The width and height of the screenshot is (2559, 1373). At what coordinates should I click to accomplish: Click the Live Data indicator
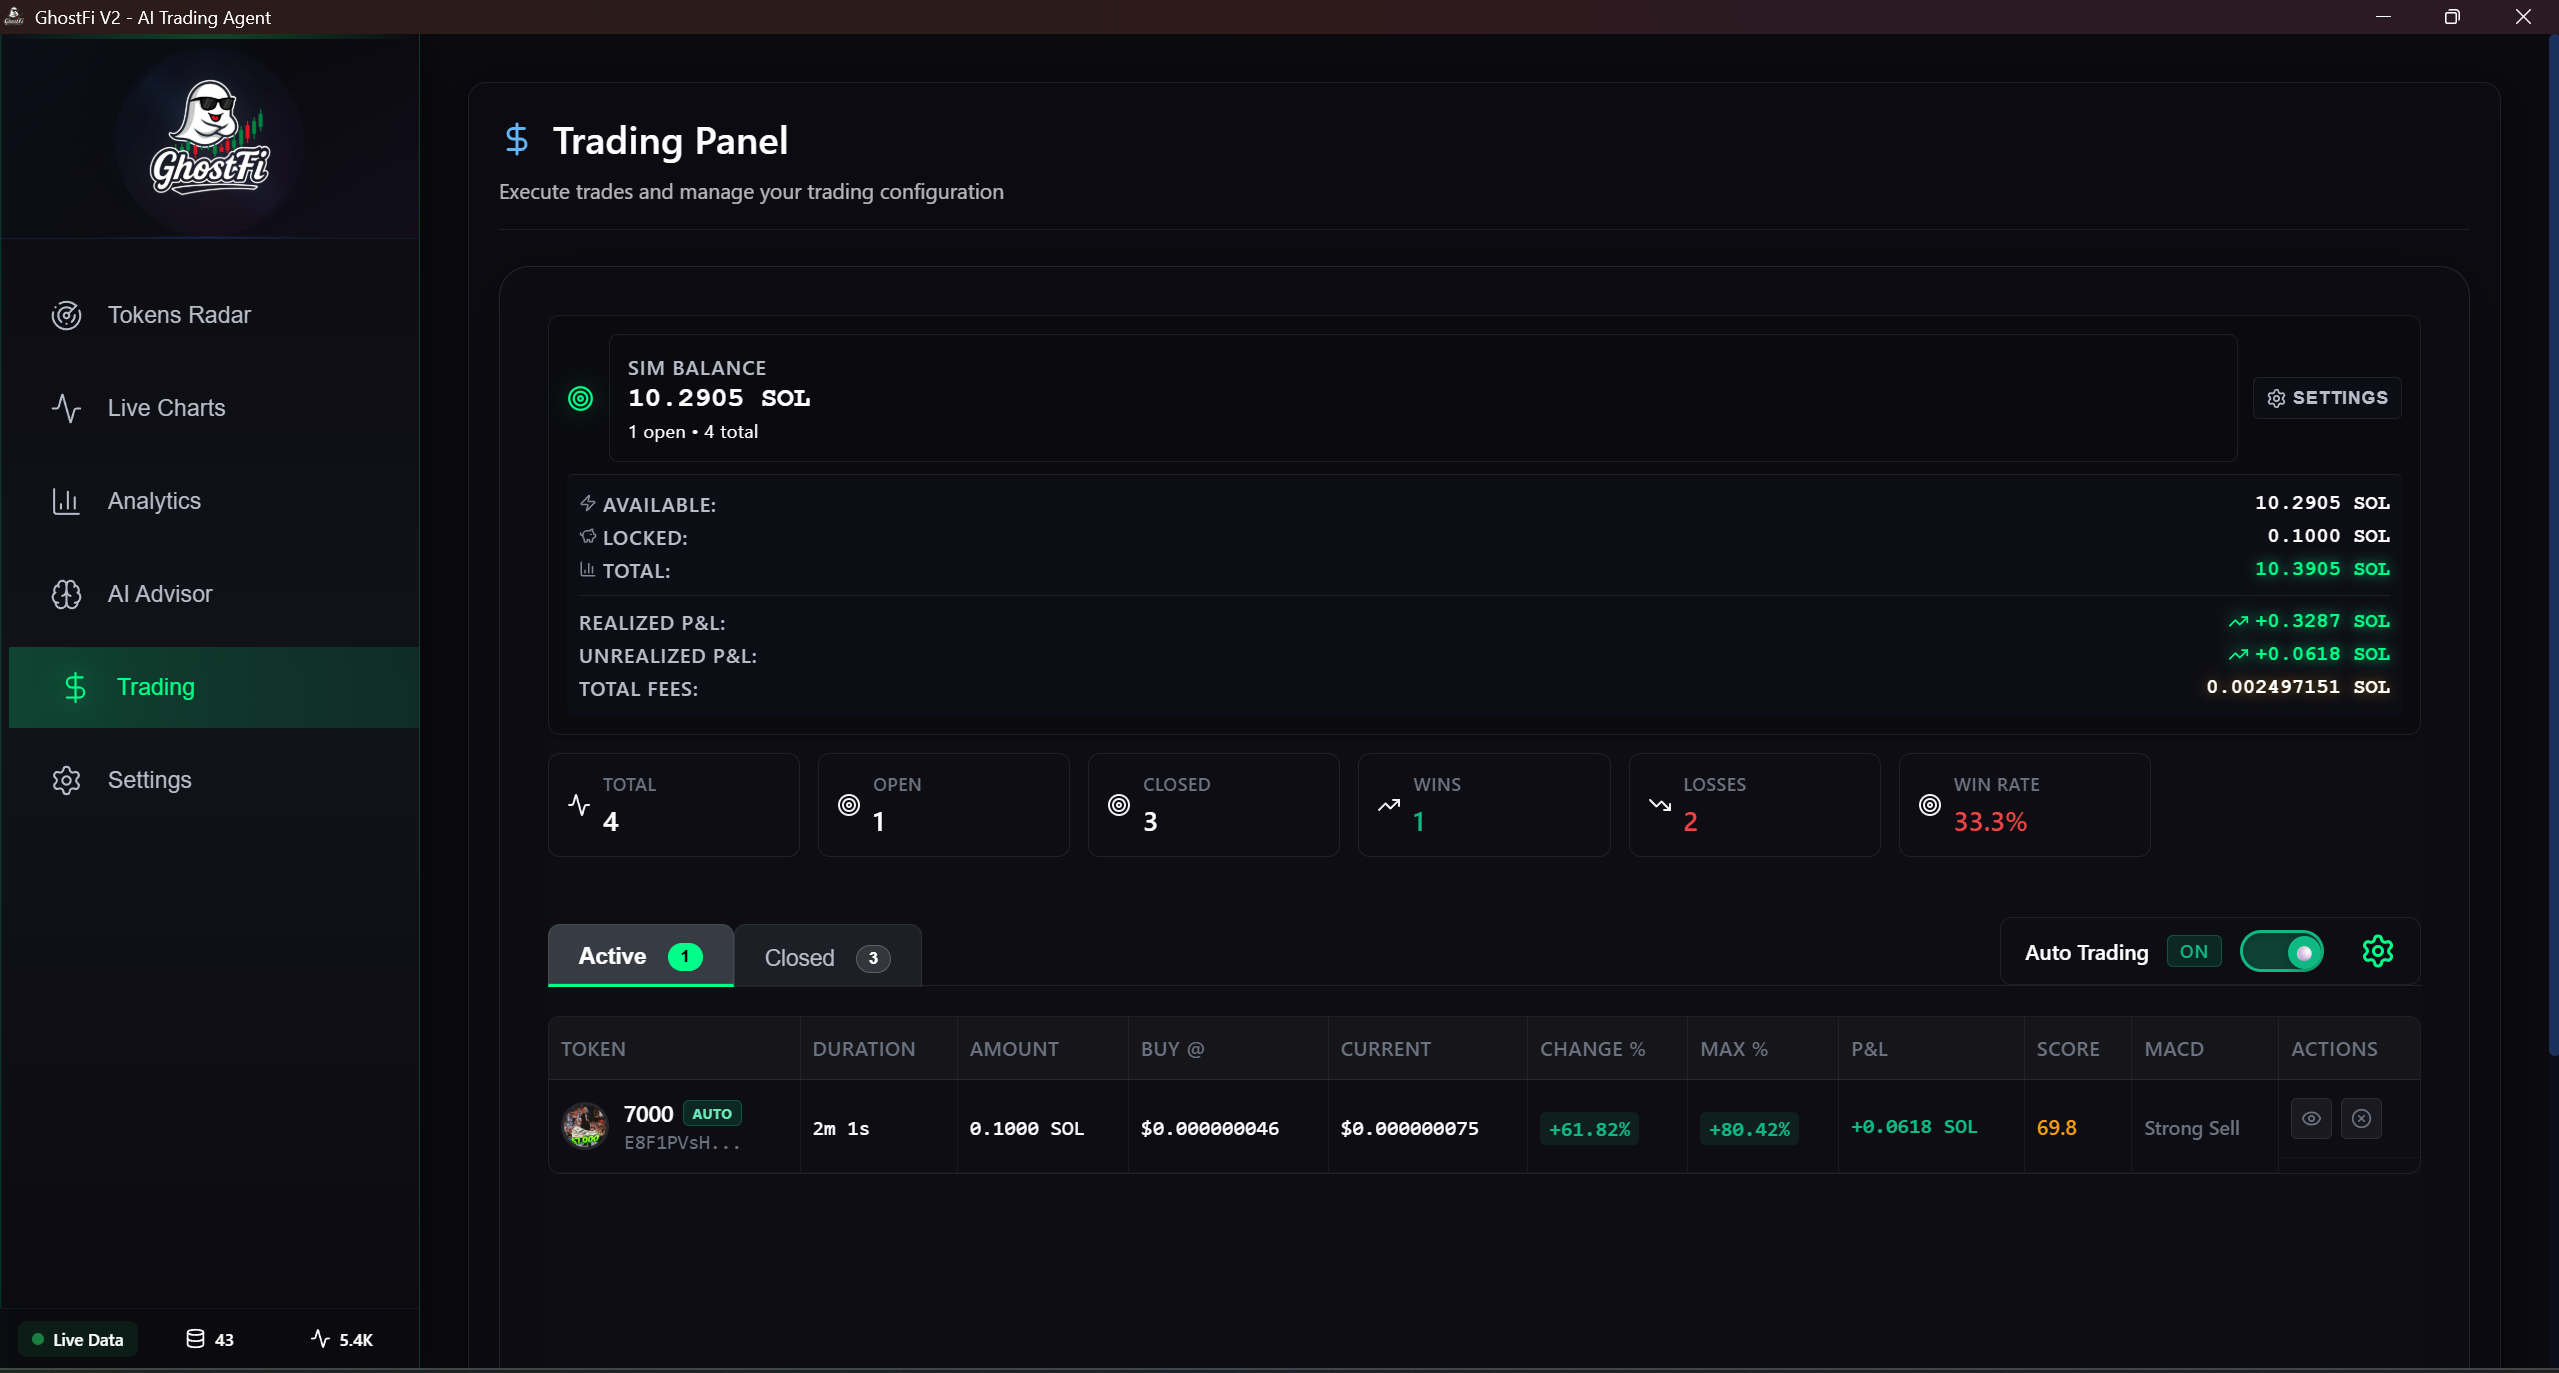[x=79, y=1339]
